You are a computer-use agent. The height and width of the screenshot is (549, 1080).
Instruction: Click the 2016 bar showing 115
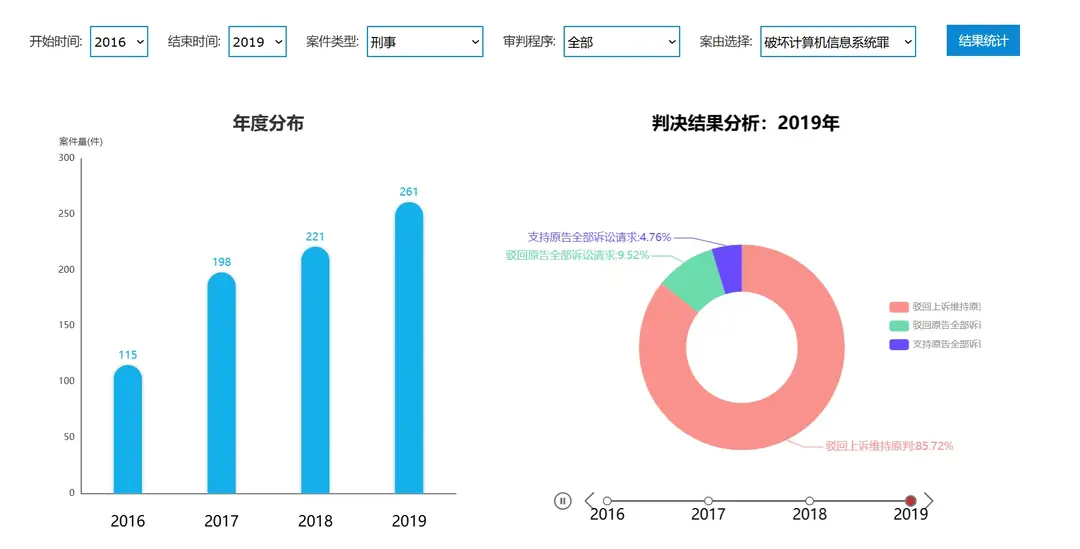point(128,430)
